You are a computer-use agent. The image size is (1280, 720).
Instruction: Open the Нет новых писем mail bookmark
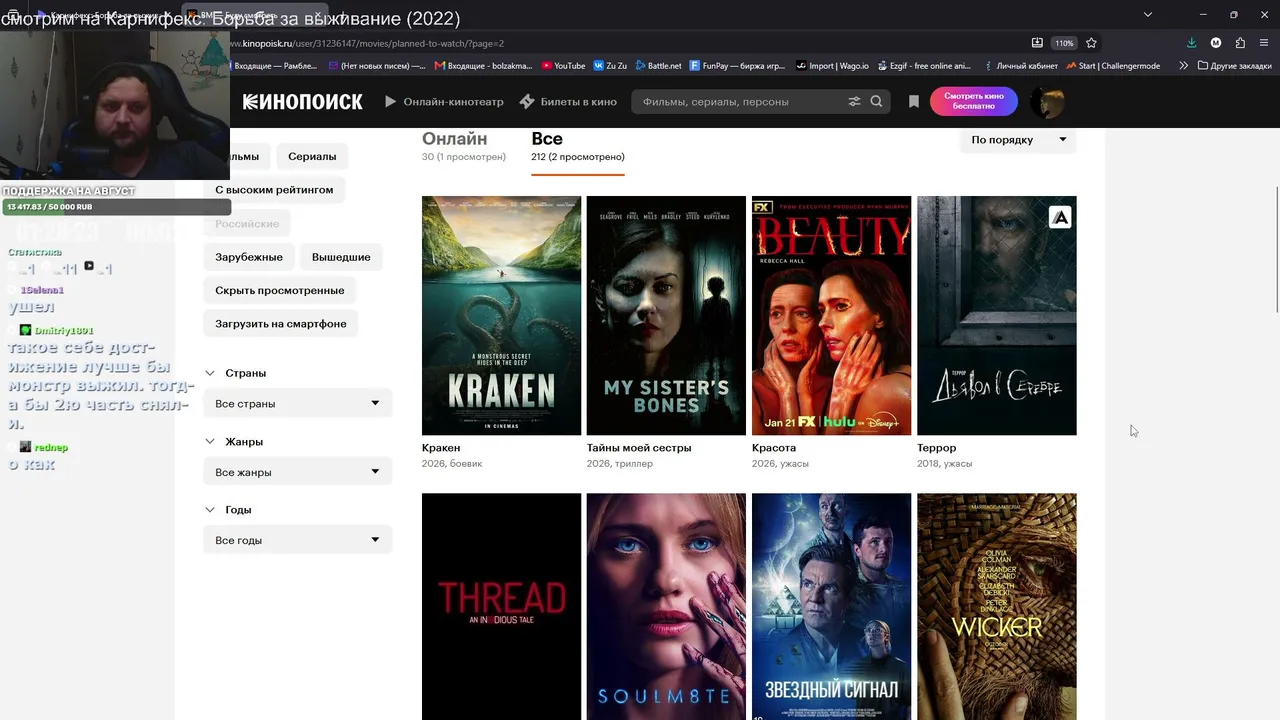tap(377, 66)
